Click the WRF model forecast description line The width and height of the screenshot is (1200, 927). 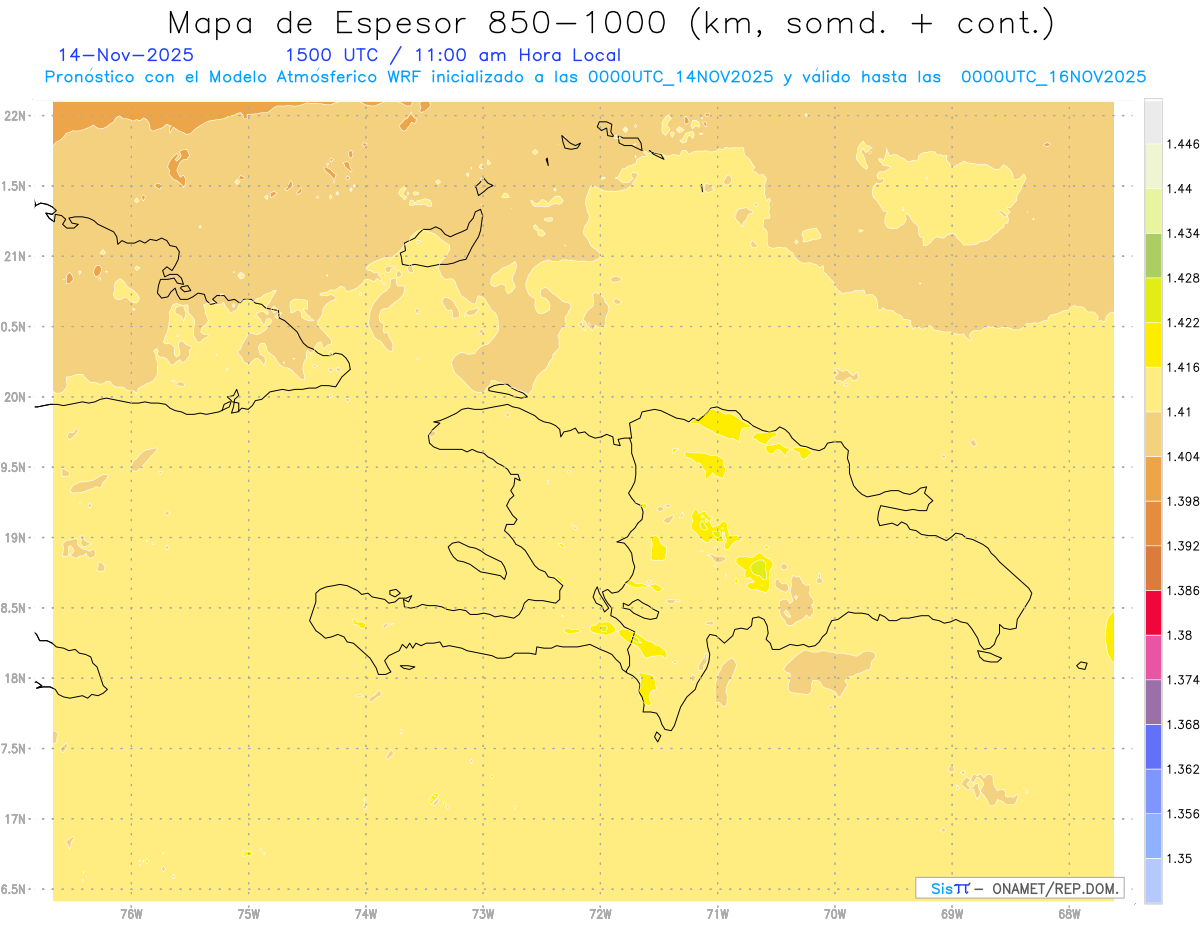tap(595, 77)
